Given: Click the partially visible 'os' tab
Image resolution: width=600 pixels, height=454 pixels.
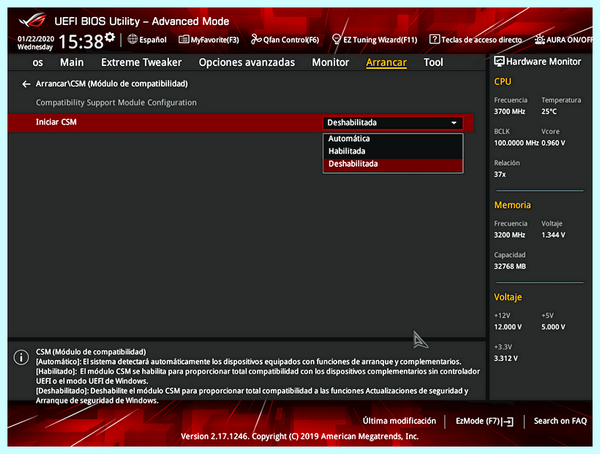Looking at the screenshot, I should click(38, 62).
